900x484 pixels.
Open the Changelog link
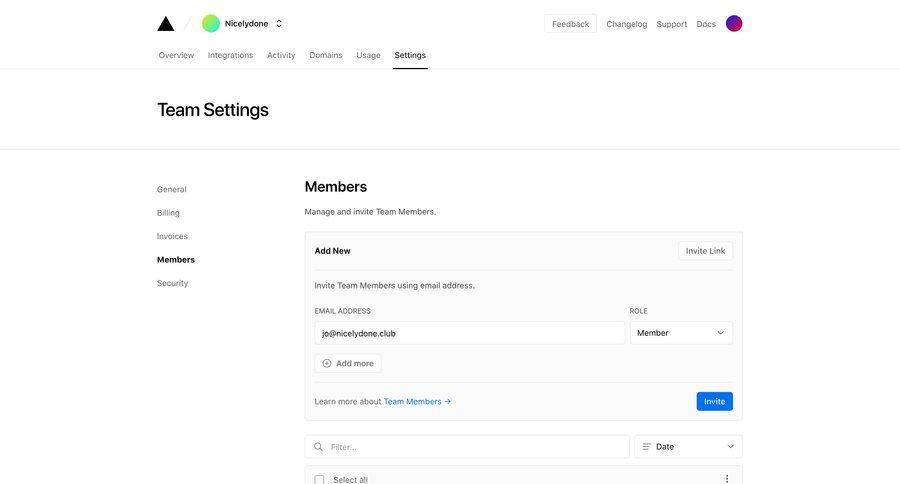coord(627,24)
